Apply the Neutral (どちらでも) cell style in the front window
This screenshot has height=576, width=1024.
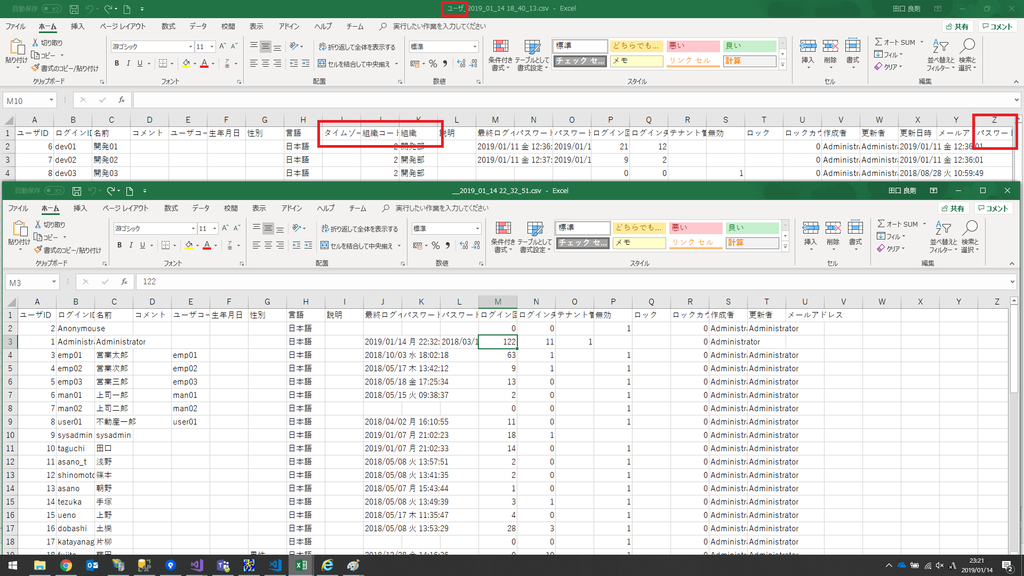(x=638, y=227)
